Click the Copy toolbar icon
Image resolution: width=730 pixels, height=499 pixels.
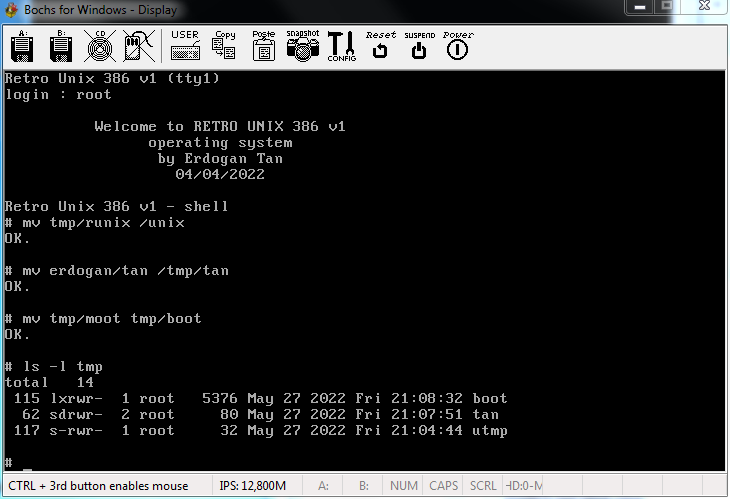tap(224, 46)
